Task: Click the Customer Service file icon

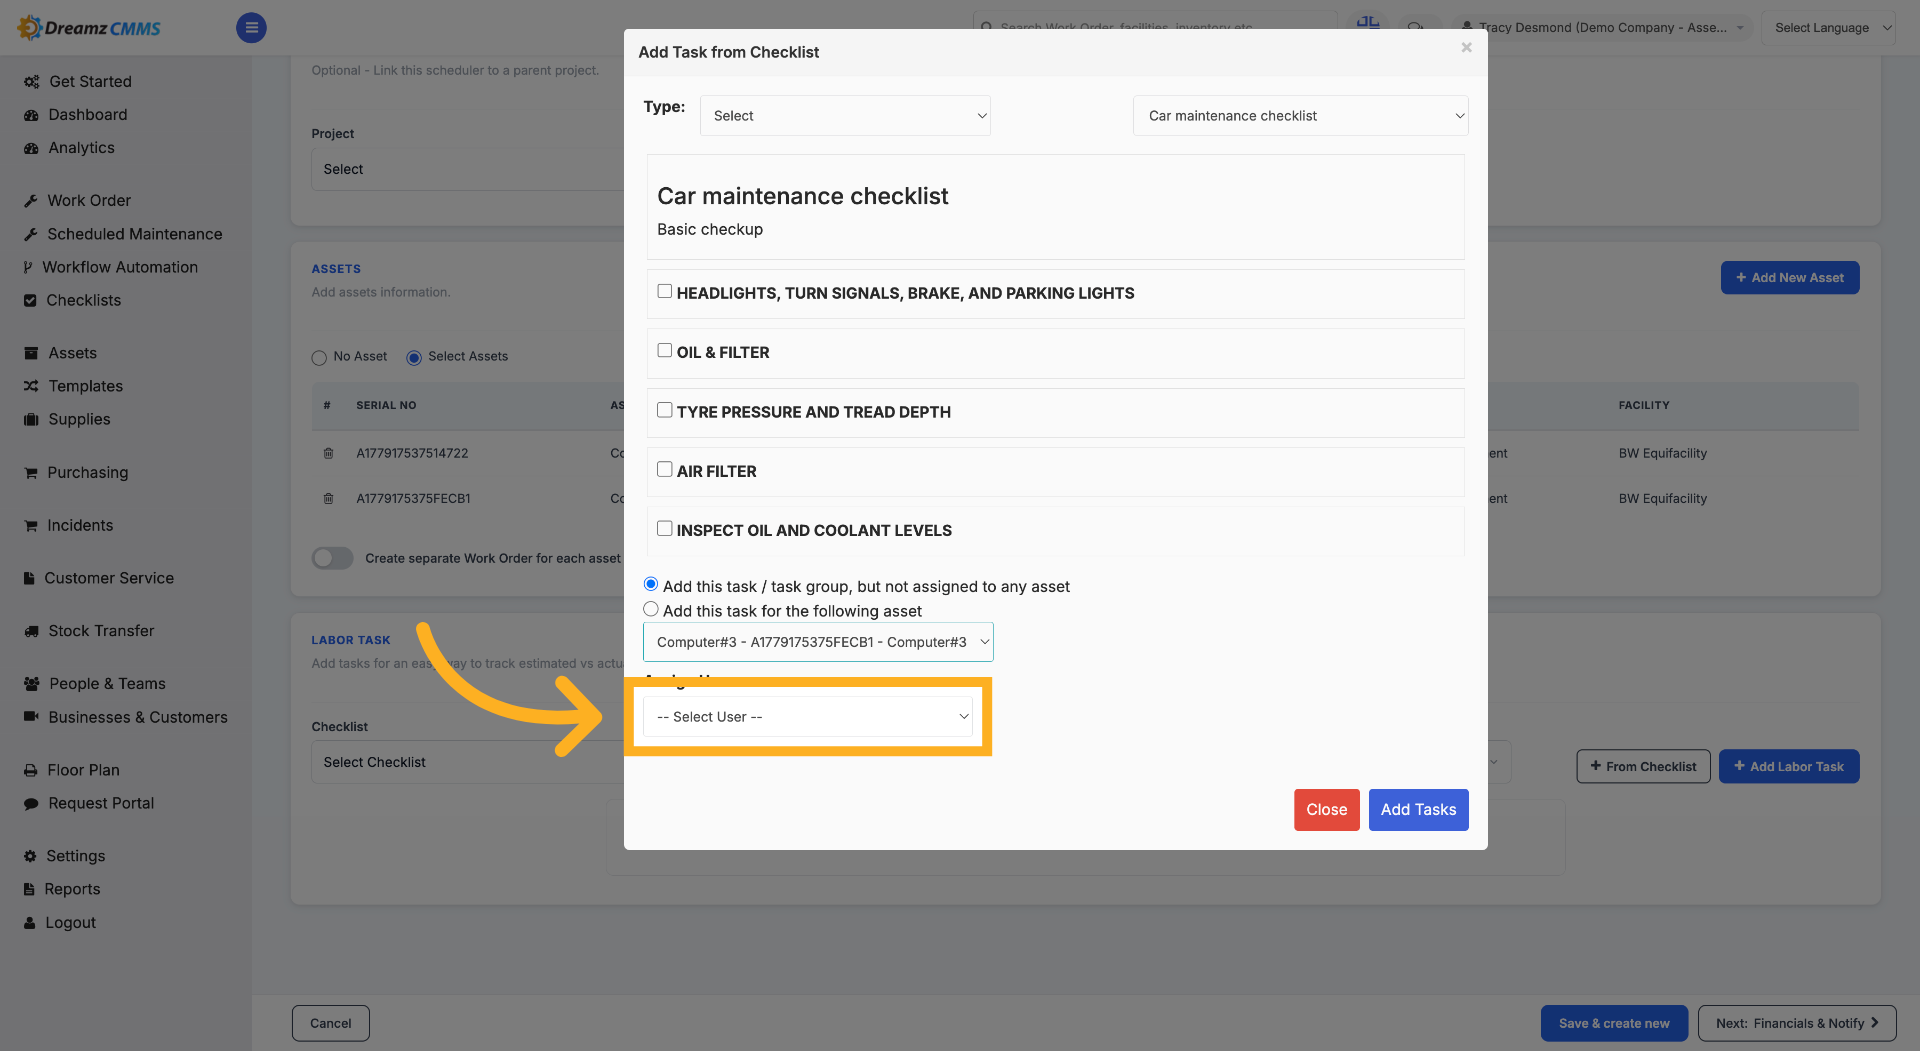Action: (29, 578)
